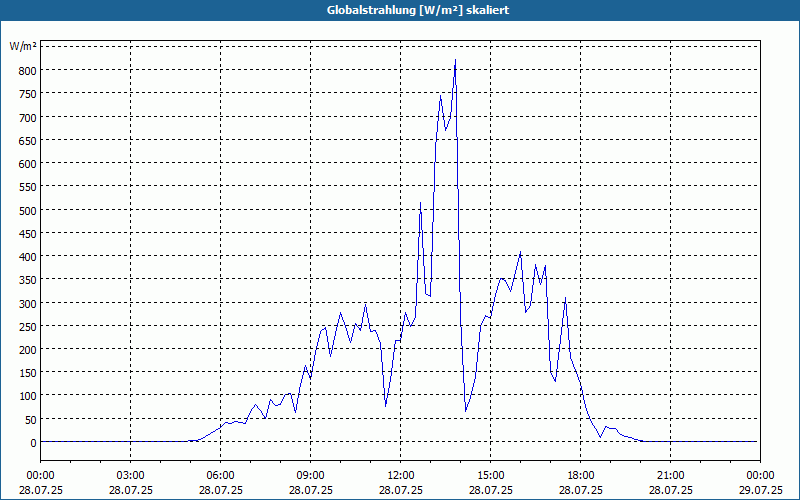Click the 15:00 time axis label
Image resolution: width=800 pixels, height=500 pixels.
pos(491,476)
